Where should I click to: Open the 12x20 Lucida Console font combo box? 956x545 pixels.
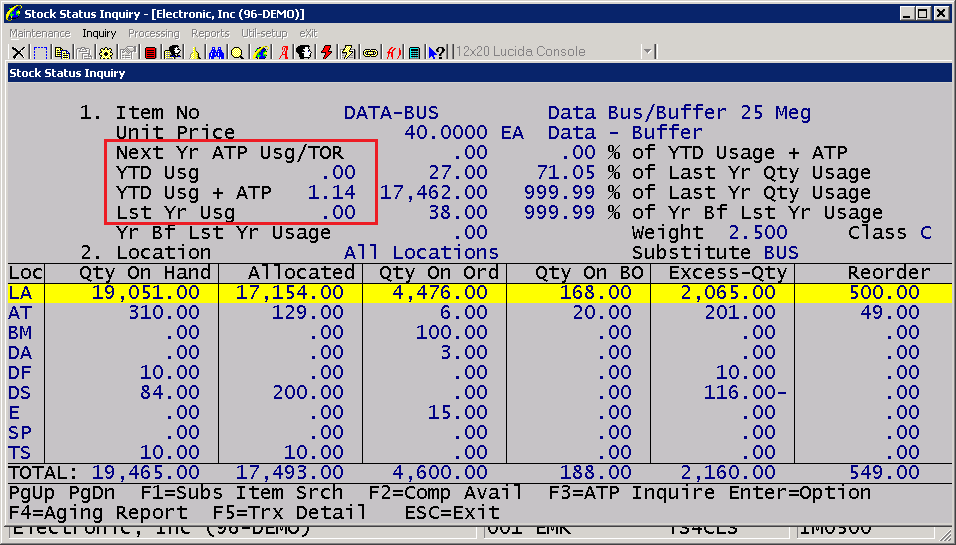click(554, 52)
